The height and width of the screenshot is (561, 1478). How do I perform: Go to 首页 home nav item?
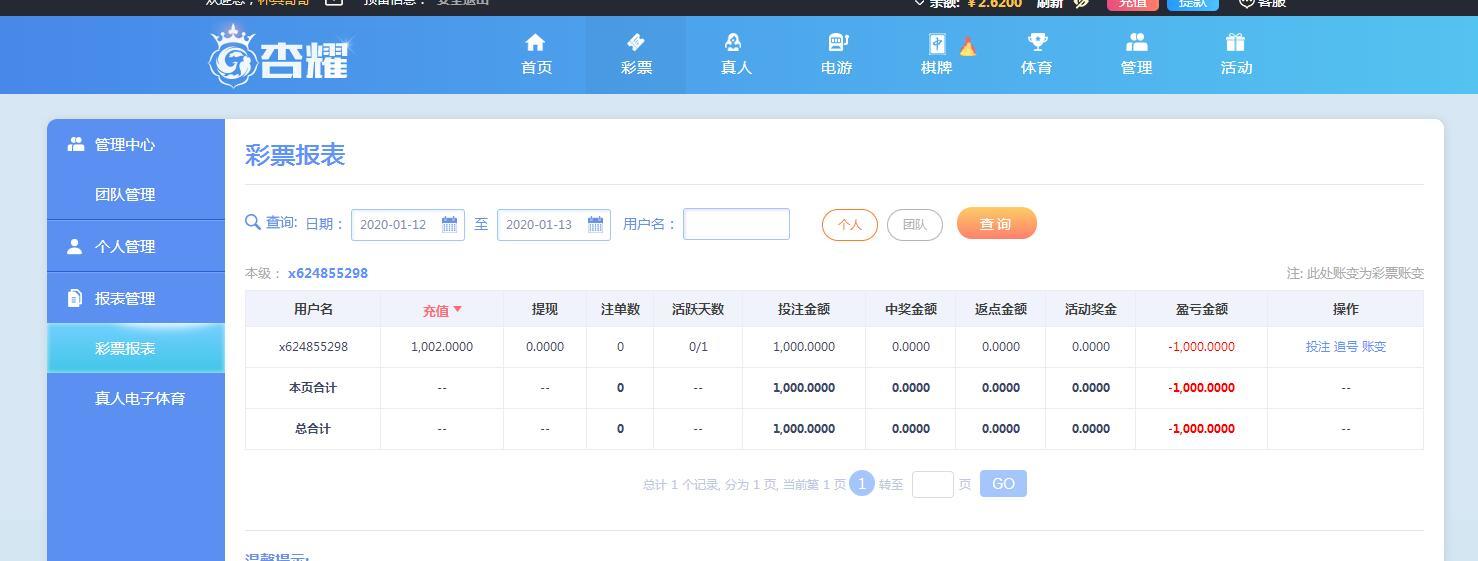pos(536,55)
